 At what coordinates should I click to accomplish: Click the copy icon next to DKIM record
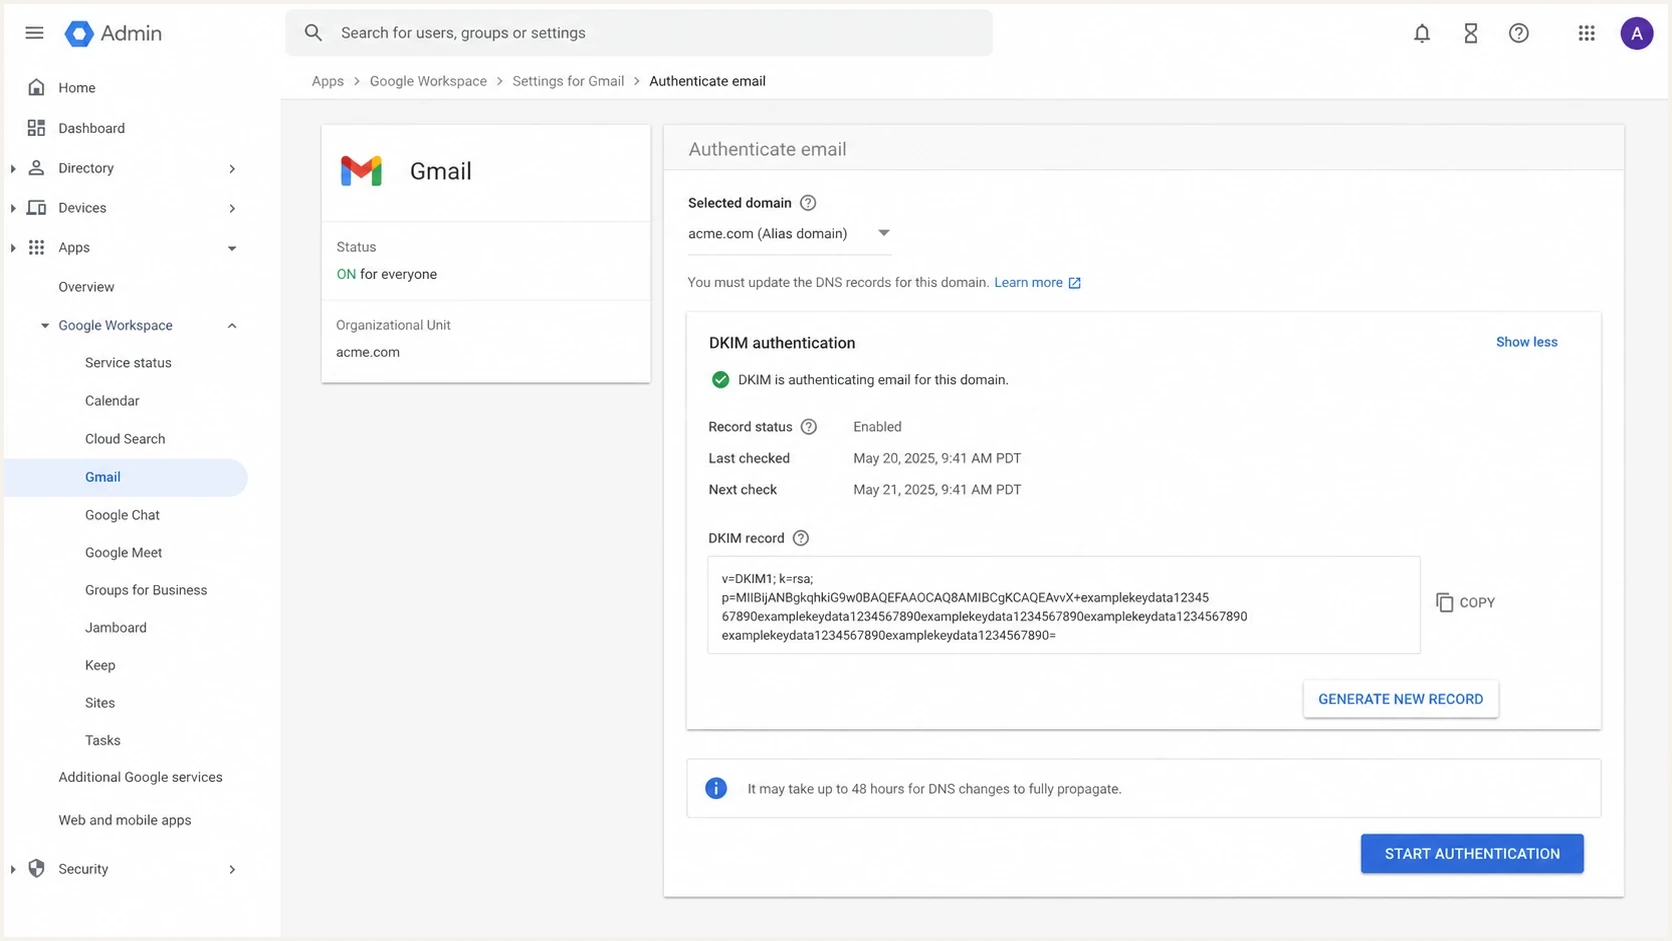pyautogui.click(x=1444, y=602)
